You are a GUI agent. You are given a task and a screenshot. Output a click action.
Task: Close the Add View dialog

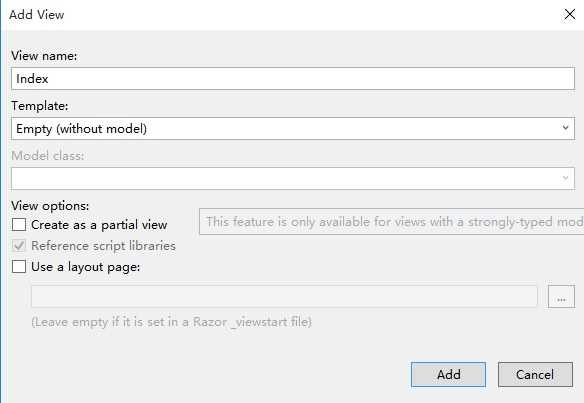coord(569,15)
